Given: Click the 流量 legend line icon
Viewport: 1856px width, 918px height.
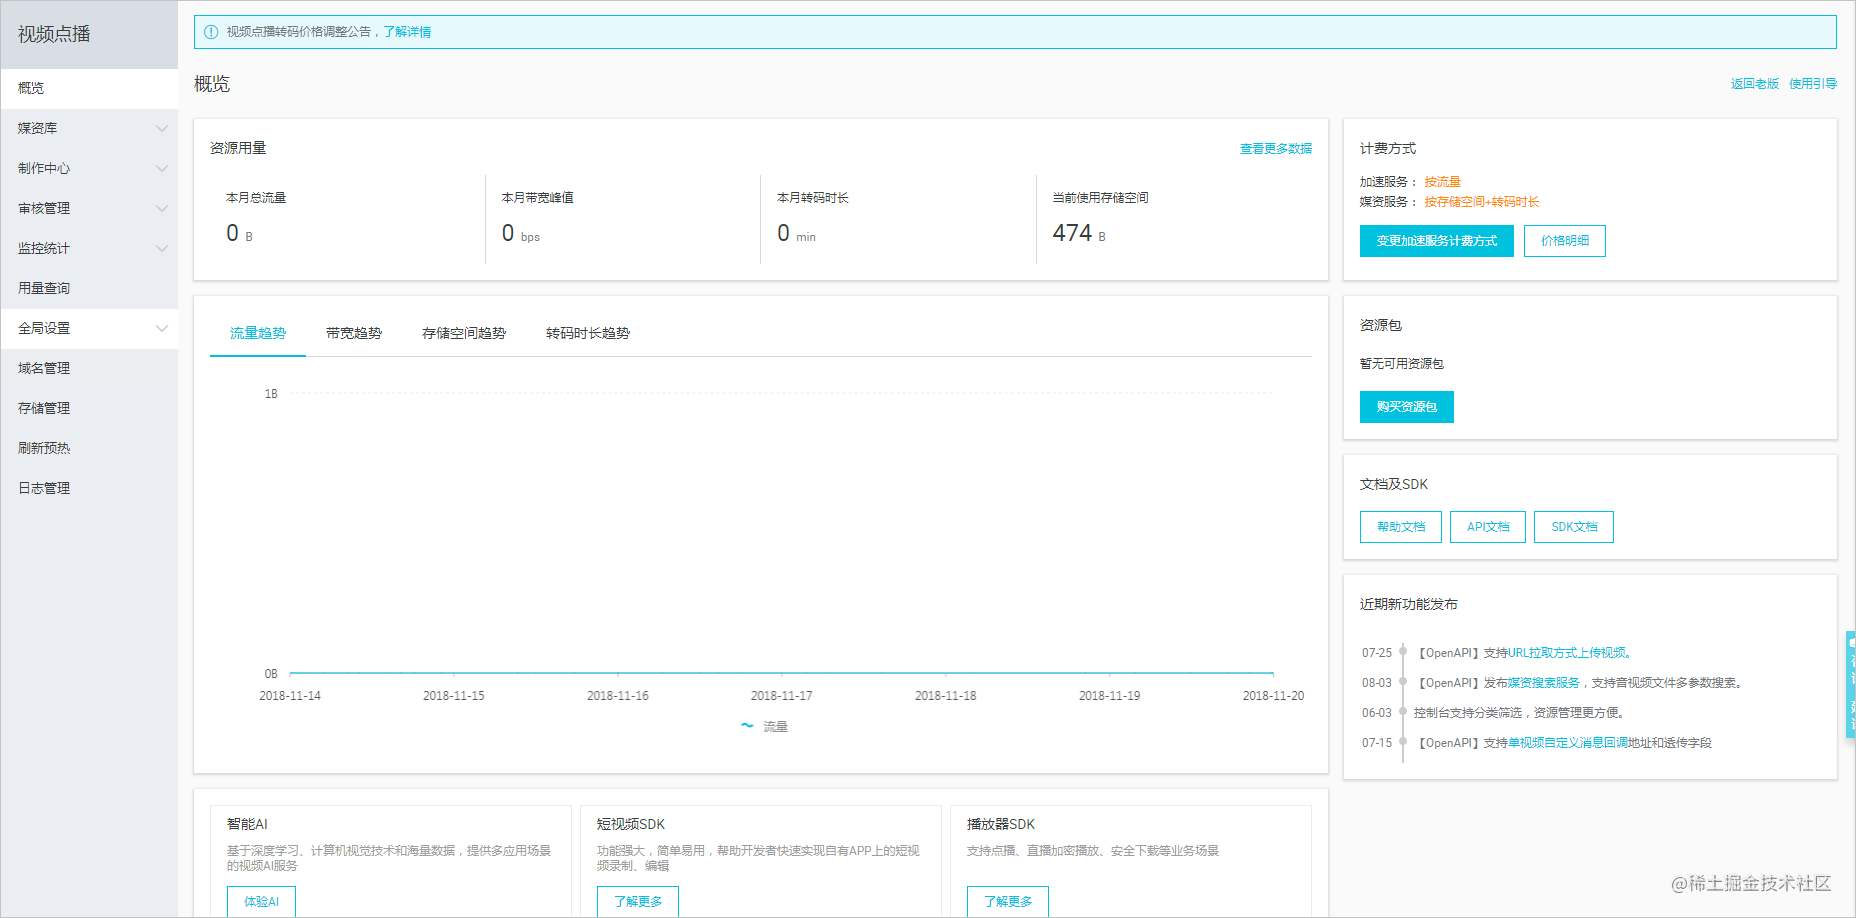Looking at the screenshot, I should (747, 726).
